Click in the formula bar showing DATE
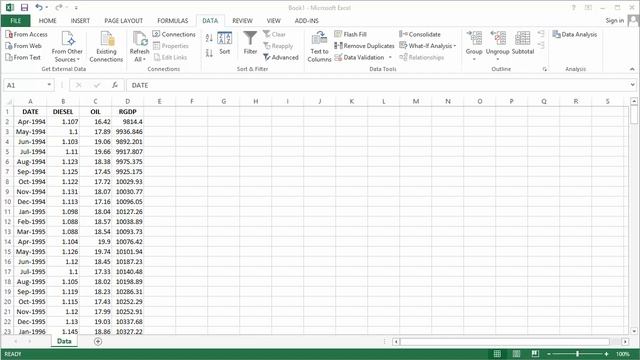Image resolution: width=640 pixels, height=360 pixels. click(378, 85)
